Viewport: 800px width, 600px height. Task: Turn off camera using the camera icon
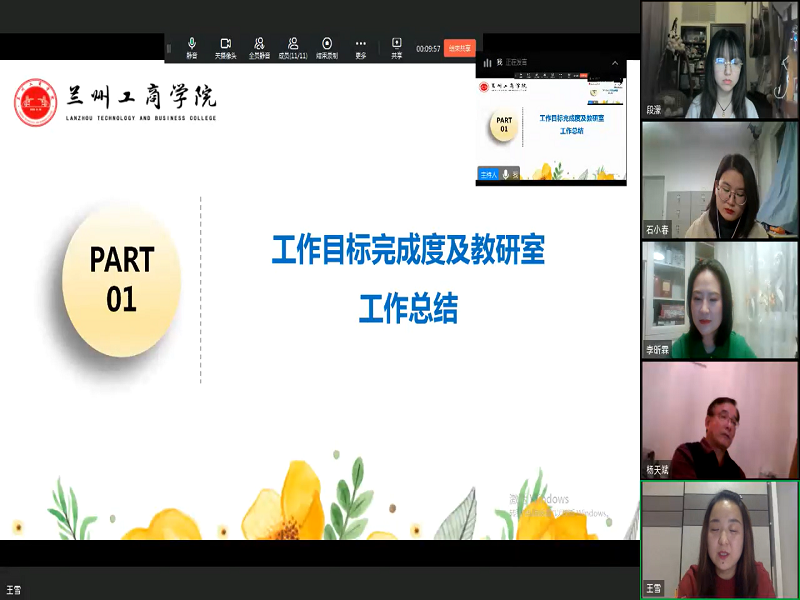pos(225,46)
